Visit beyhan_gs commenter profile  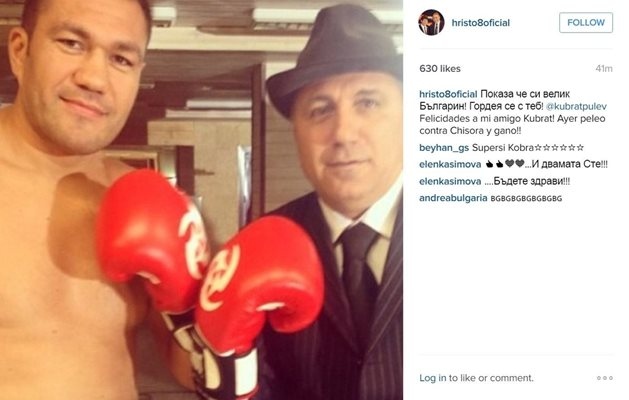pos(444,148)
